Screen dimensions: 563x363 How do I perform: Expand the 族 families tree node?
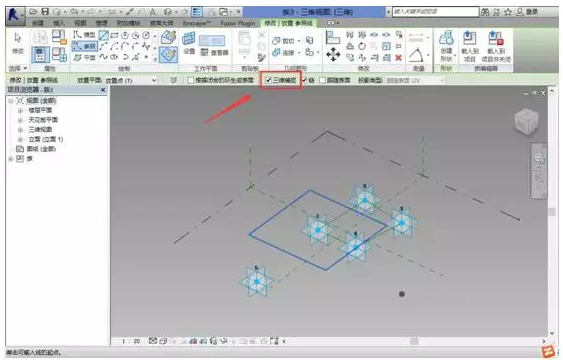click(x=11, y=159)
